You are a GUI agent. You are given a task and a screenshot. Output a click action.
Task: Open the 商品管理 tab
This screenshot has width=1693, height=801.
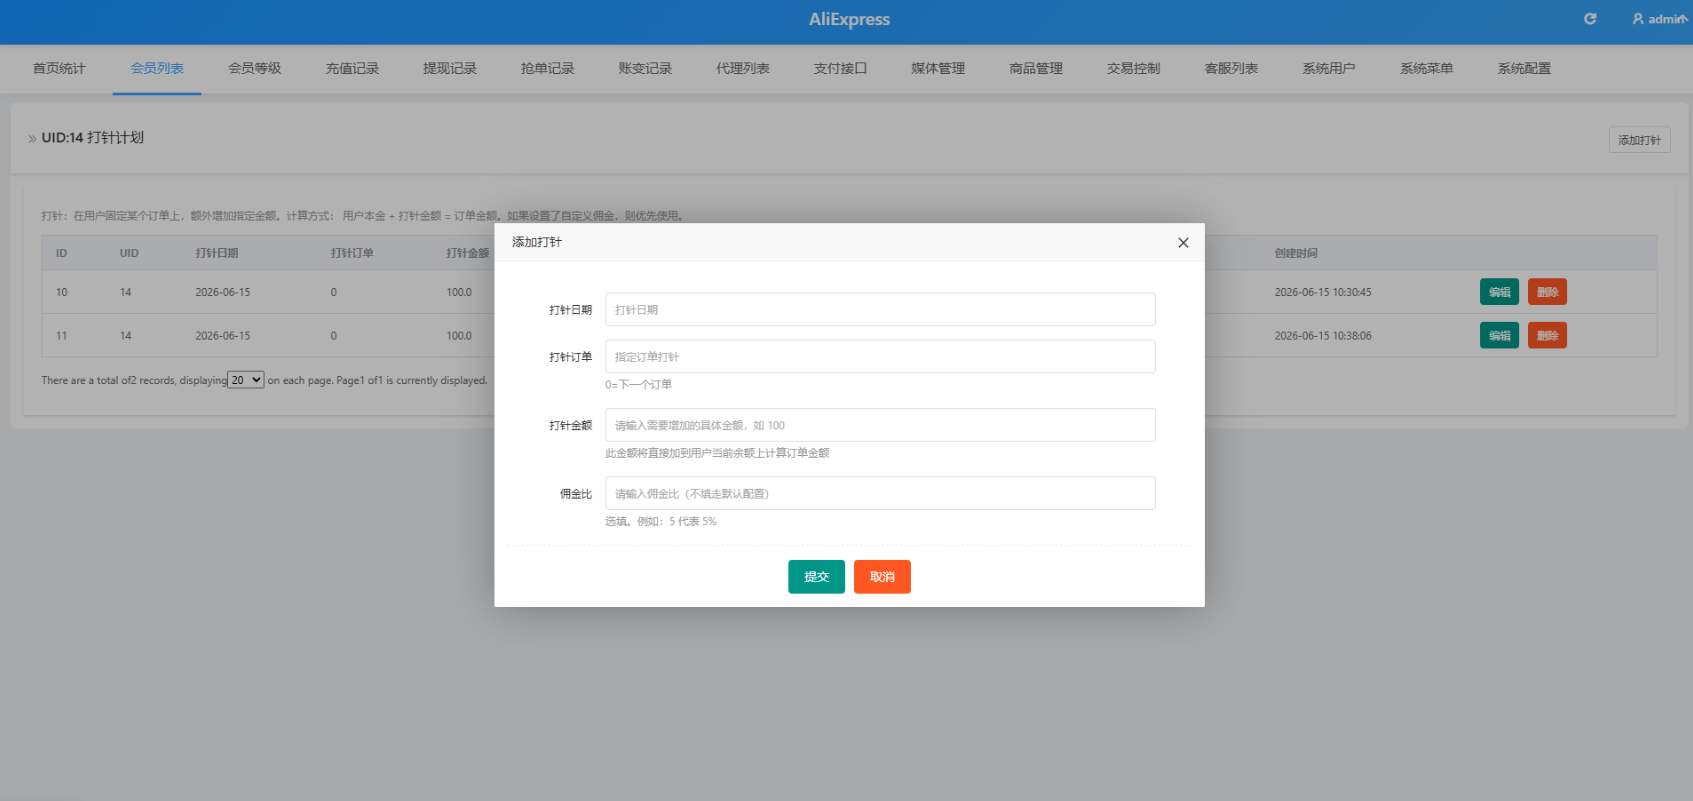point(1036,69)
